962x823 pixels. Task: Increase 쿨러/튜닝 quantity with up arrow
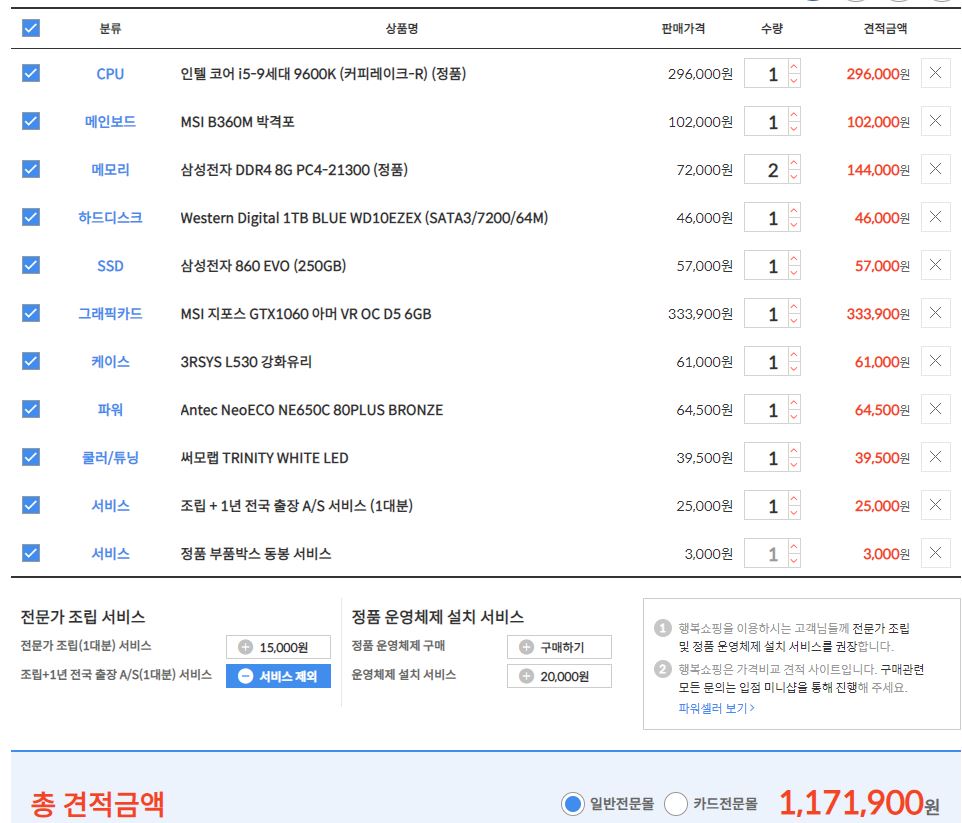pos(794,450)
